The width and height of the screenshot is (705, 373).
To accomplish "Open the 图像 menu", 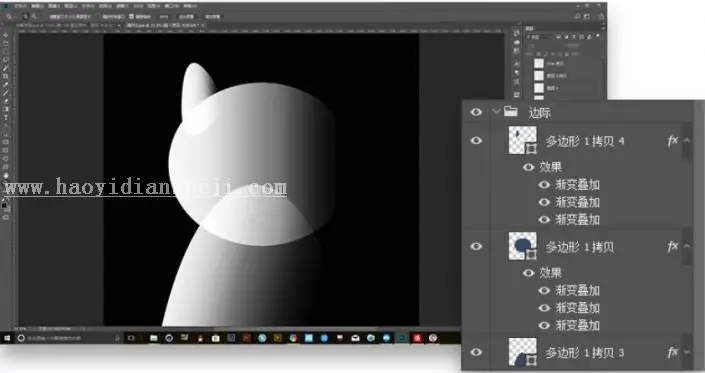I will tap(54, 6).
